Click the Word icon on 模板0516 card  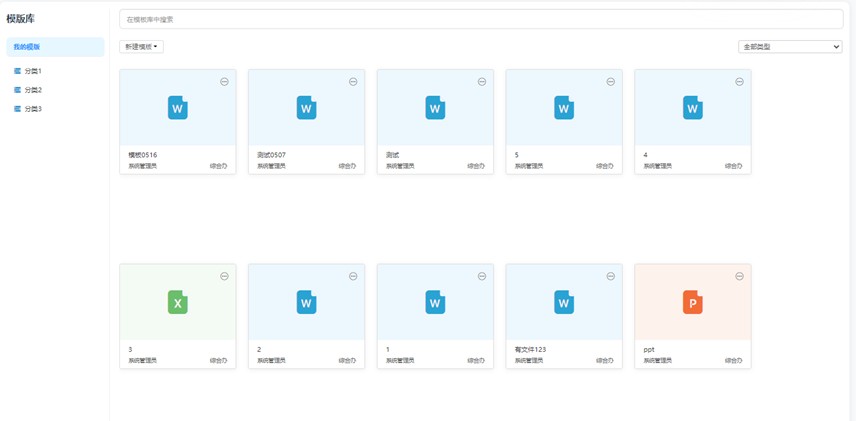point(177,107)
